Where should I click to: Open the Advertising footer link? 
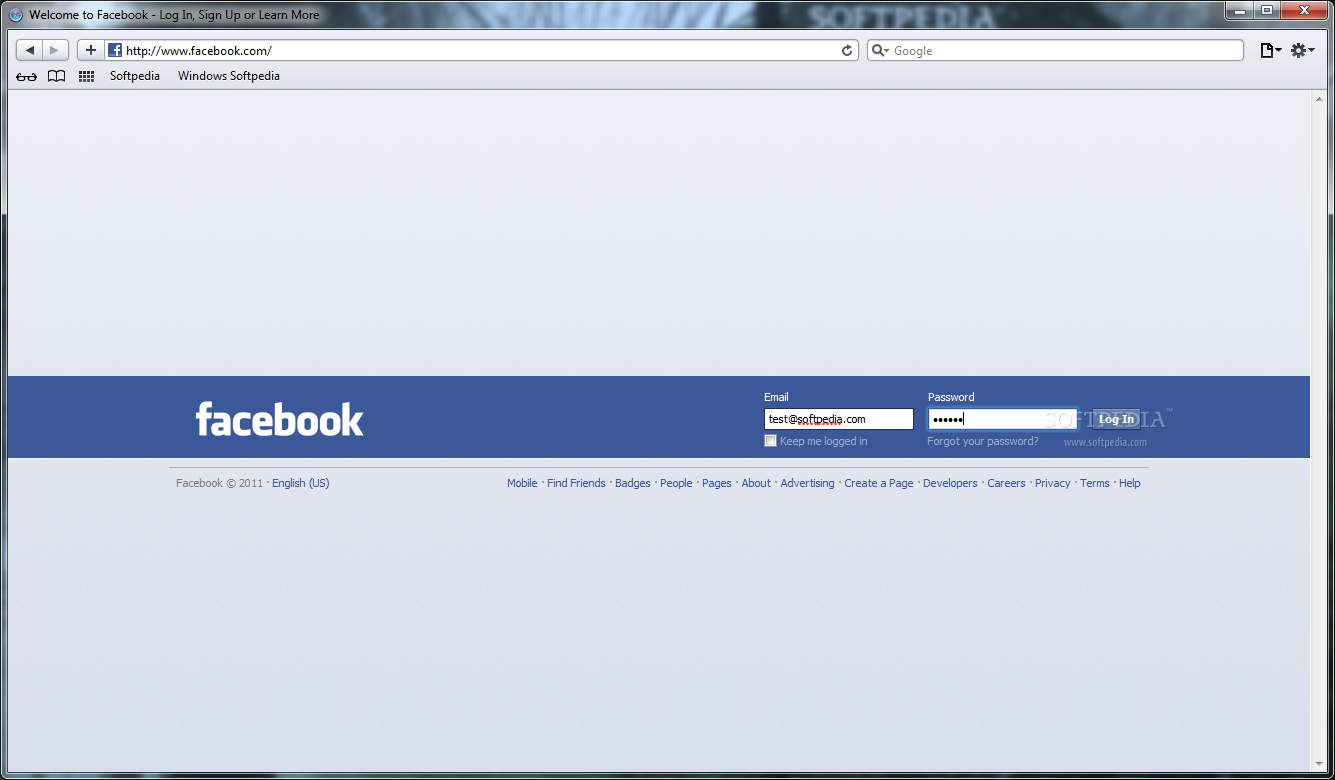[807, 483]
